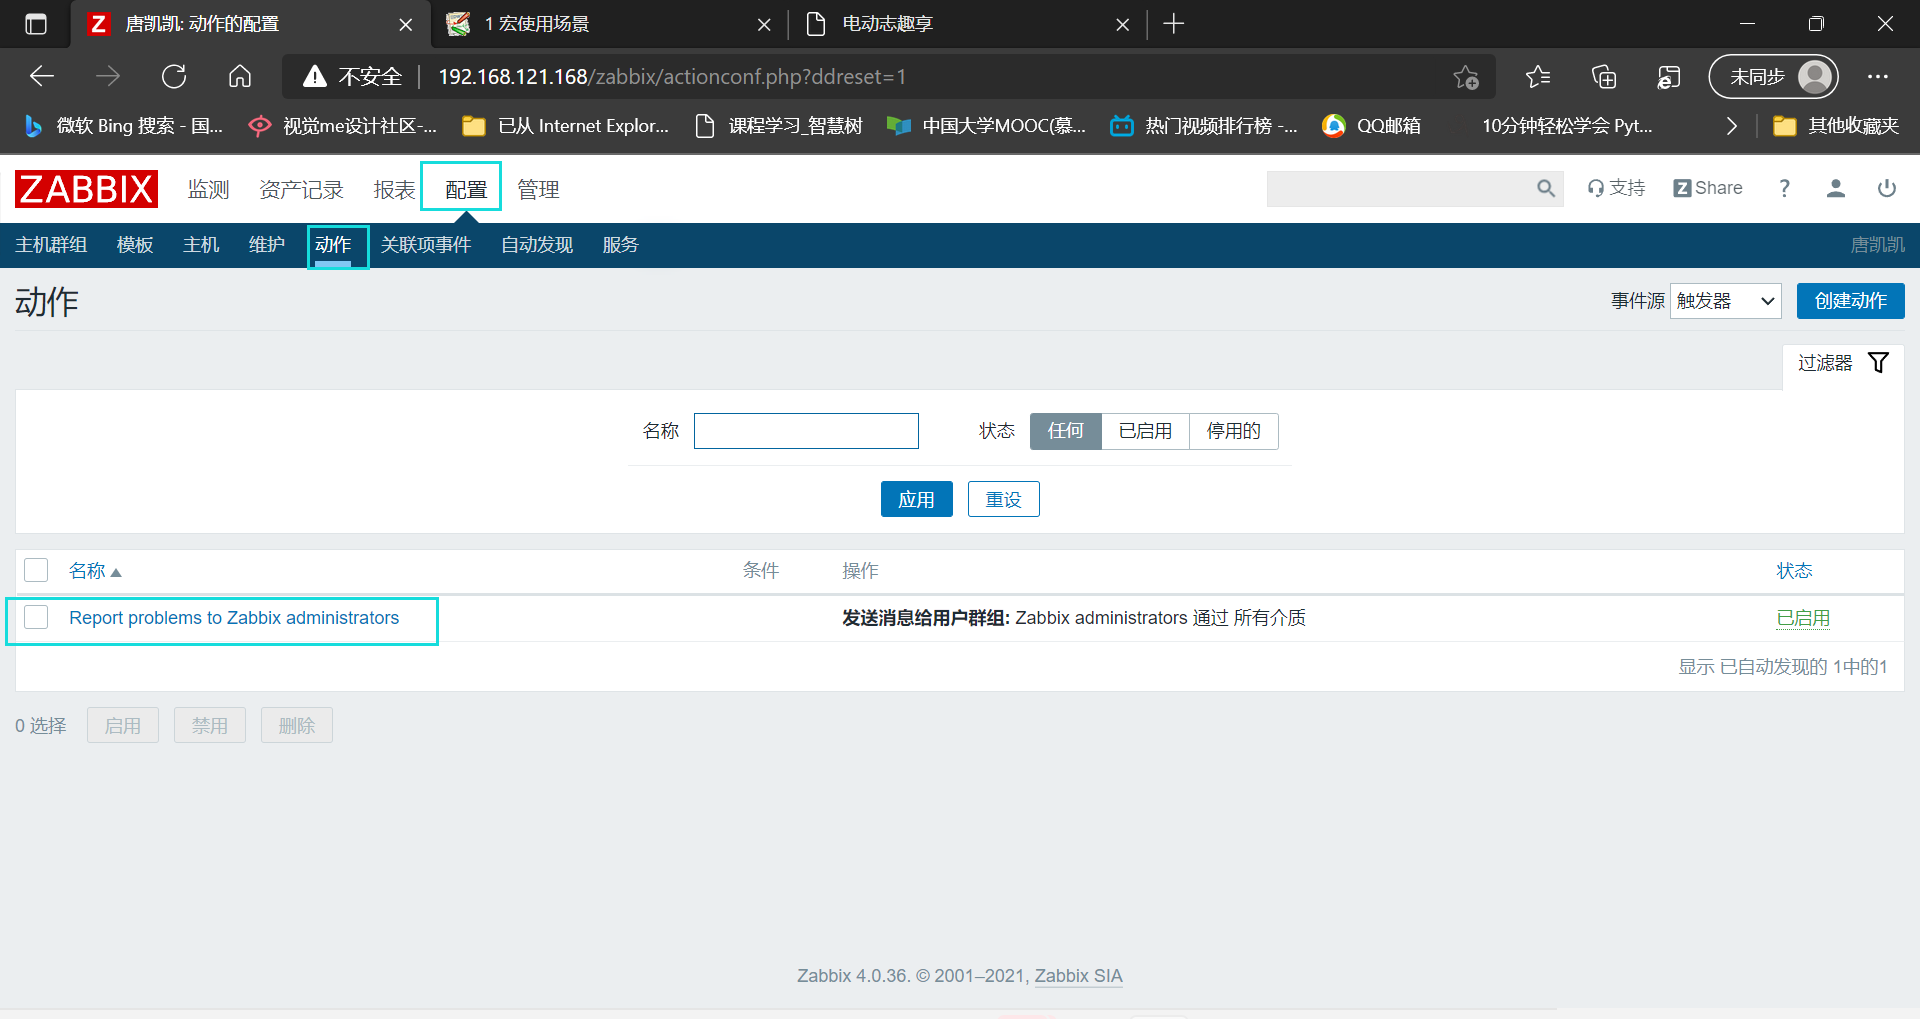1920x1019 pixels.
Task: Open the browser home page
Action: point(240,76)
